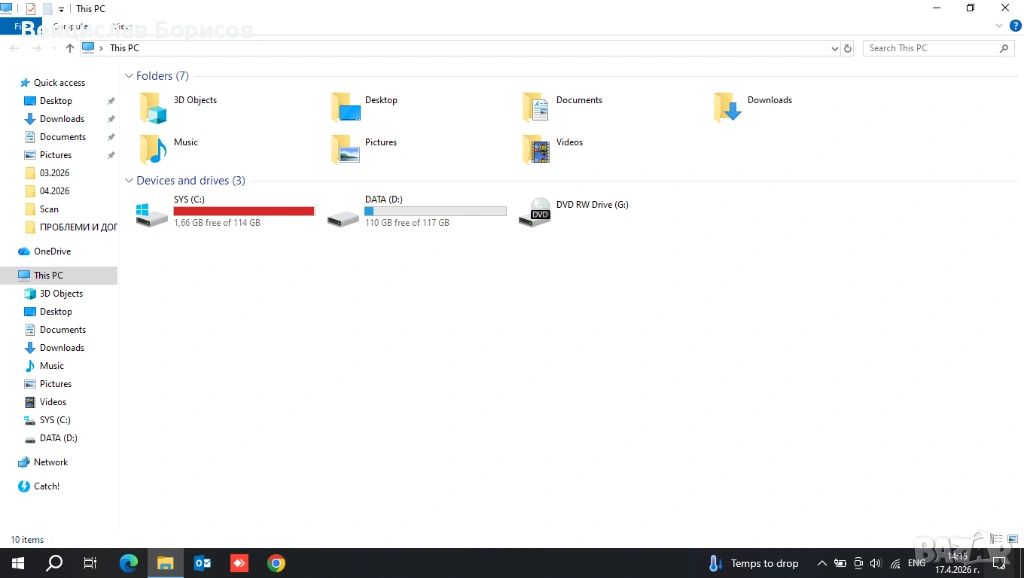Viewport: 1024px width, 578px height.
Task: Launch Microsoft Edge from the taskbar
Action: point(129,563)
